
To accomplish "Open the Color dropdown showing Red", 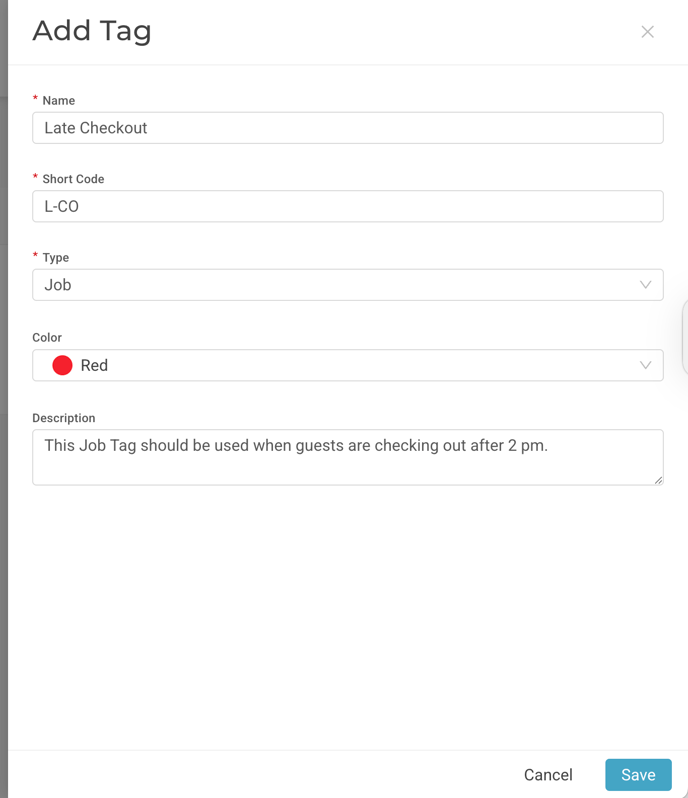I will point(348,365).
